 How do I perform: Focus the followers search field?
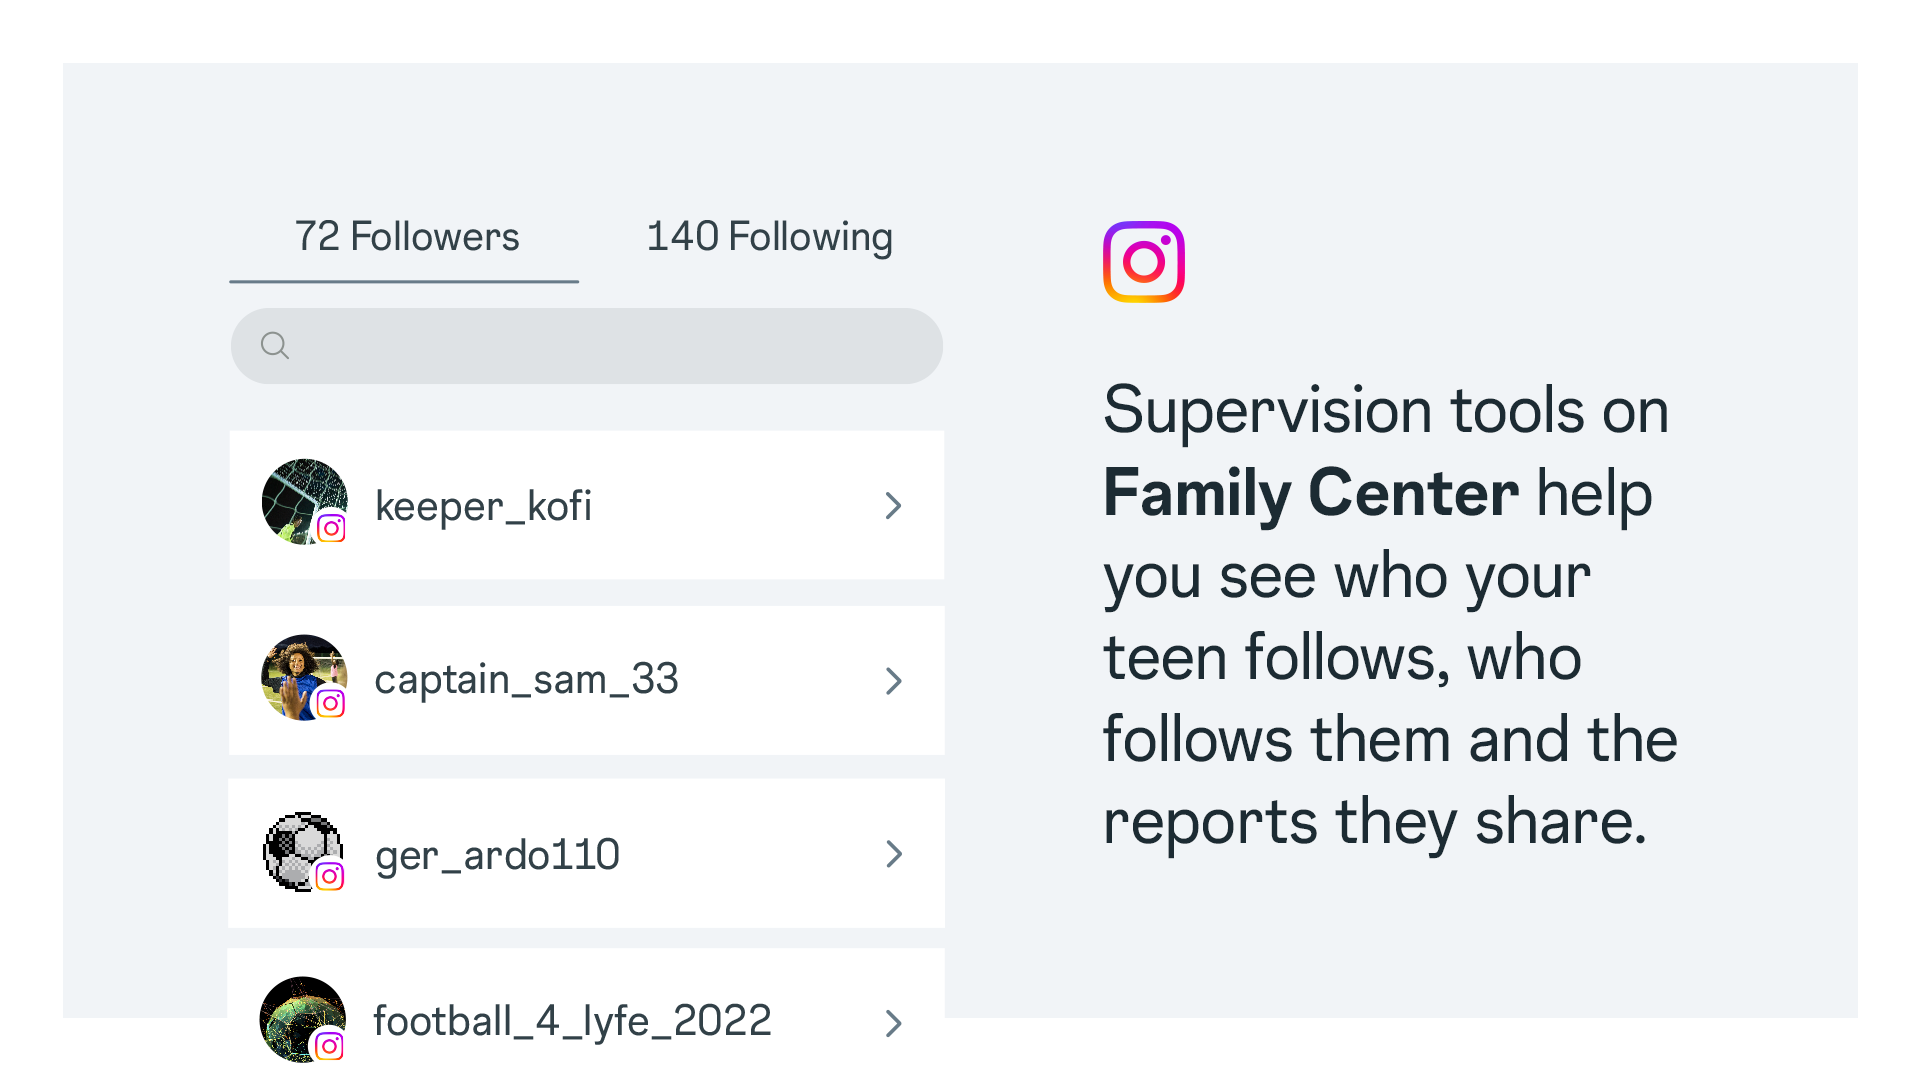coord(587,346)
